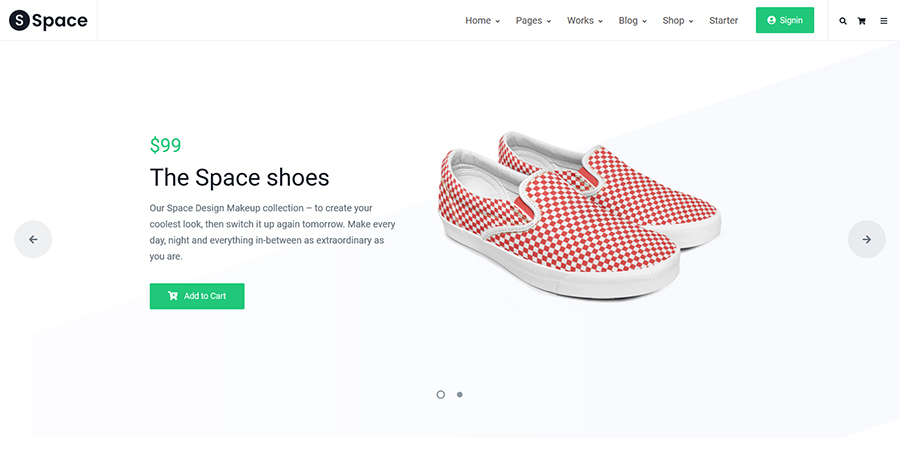Expand the Pages dropdown menu
Viewport: 900px width, 450px height.
point(533,21)
